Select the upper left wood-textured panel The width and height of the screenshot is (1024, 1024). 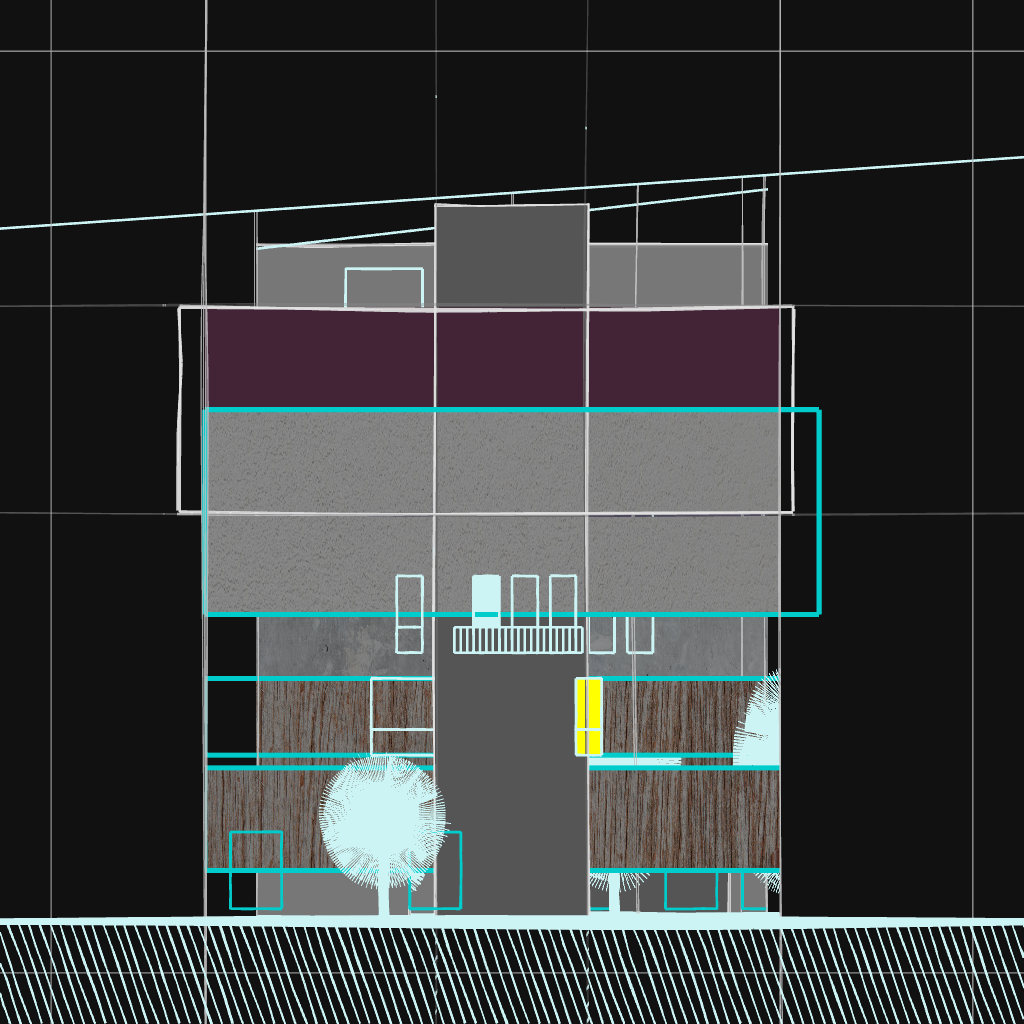point(314,716)
